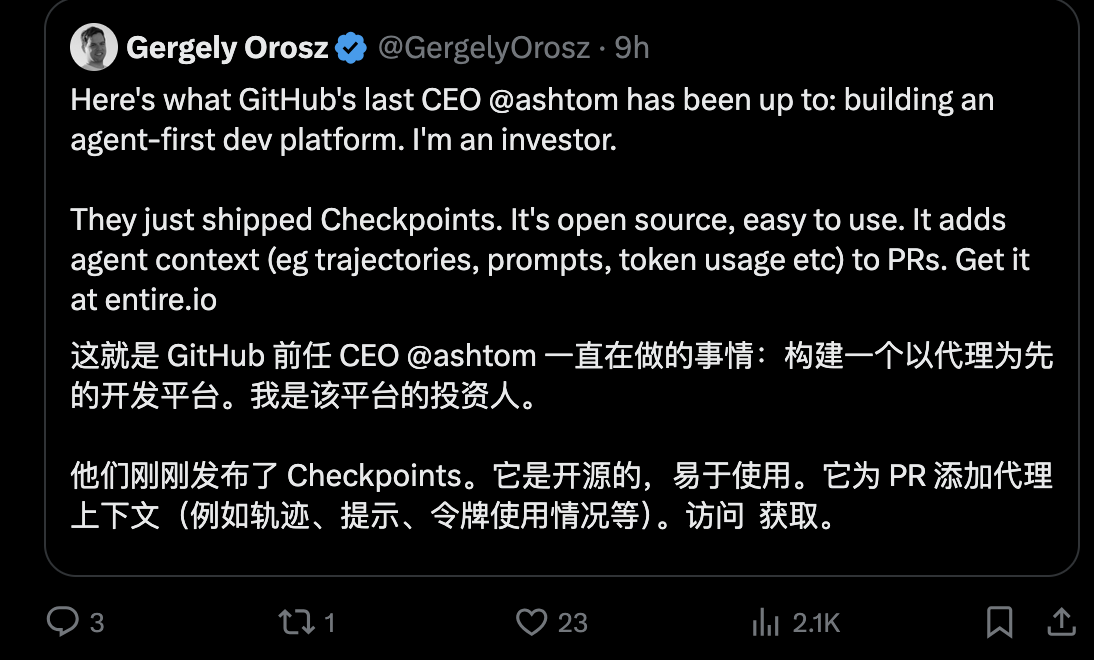Click the Chinese translated Checkpoints paragraph
Viewport: 1094px width, 660px height.
click(x=560, y=496)
